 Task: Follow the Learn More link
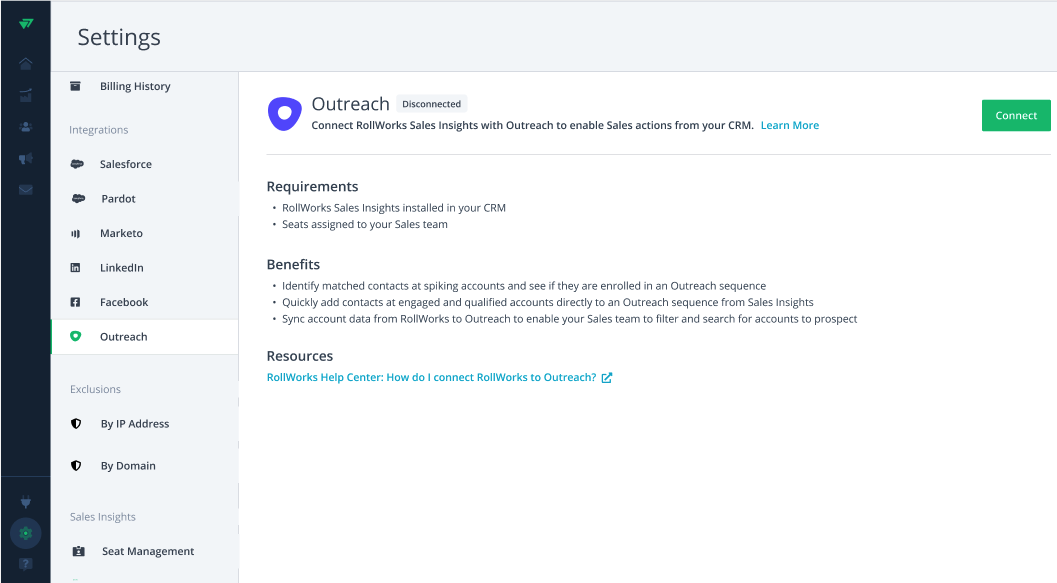pyautogui.click(x=789, y=125)
